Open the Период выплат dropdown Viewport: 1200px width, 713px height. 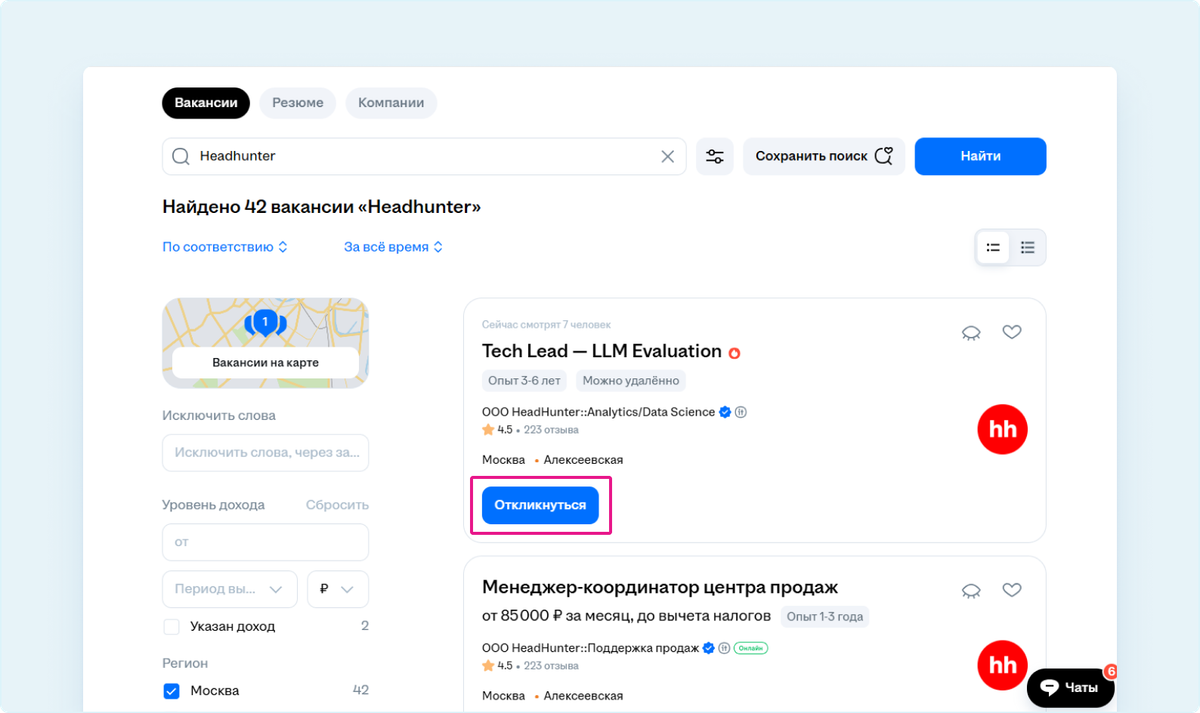(x=229, y=590)
